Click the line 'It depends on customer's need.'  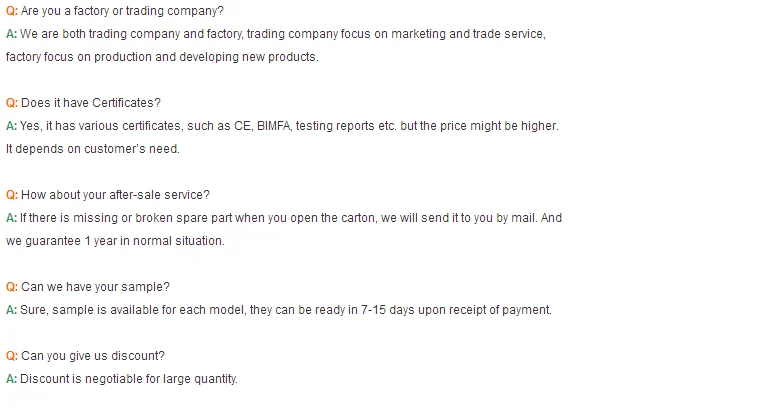pos(93,149)
